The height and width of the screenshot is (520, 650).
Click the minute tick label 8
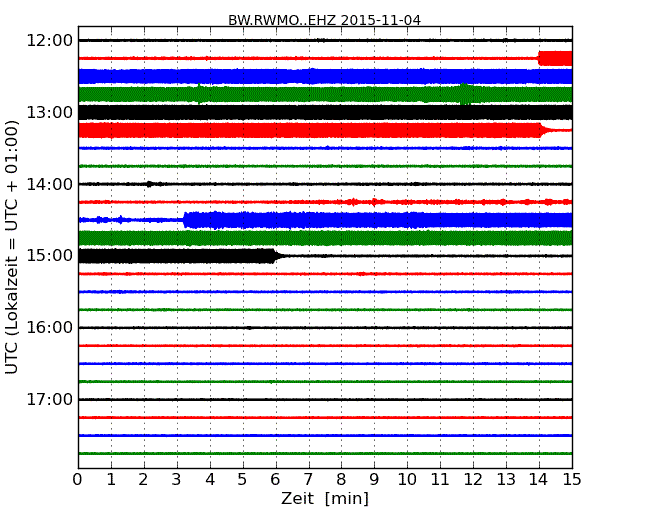pos(341,480)
